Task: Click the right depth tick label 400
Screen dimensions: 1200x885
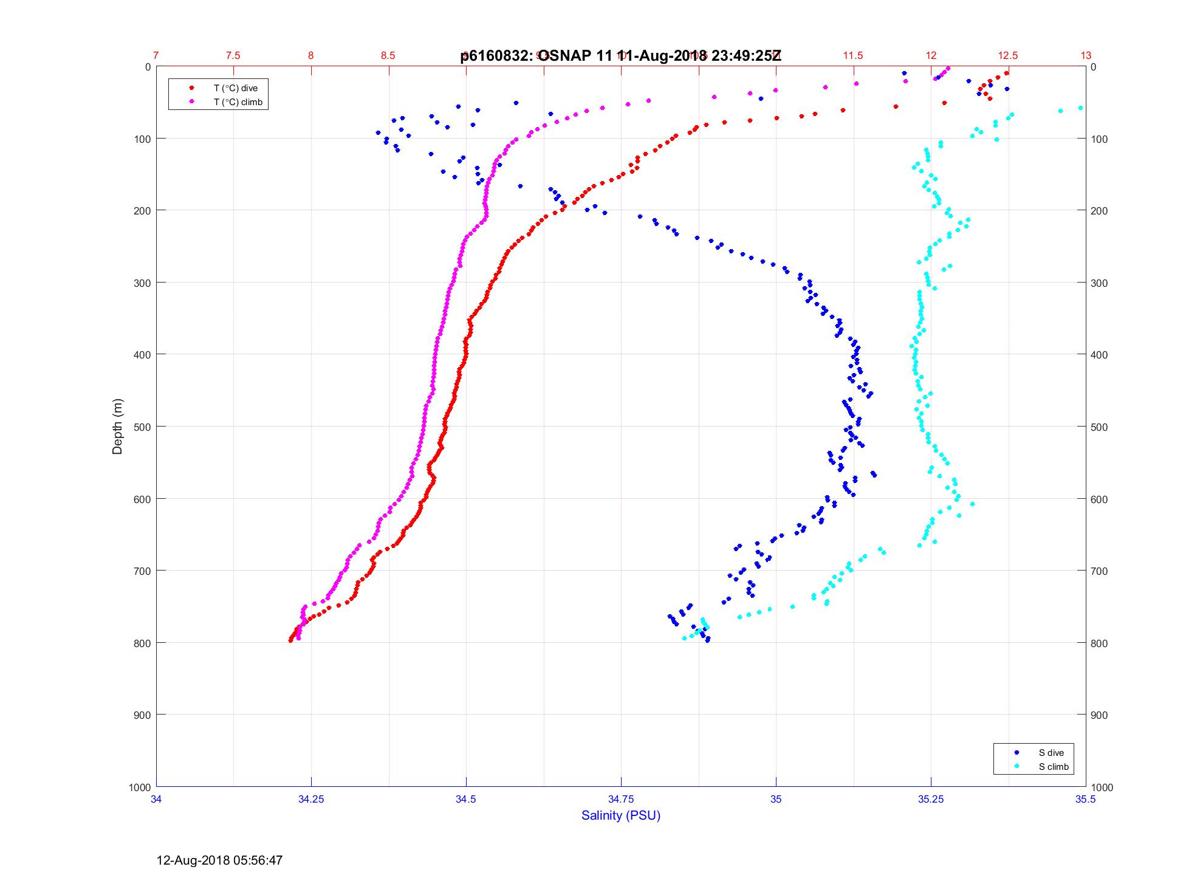Action: click(1101, 355)
